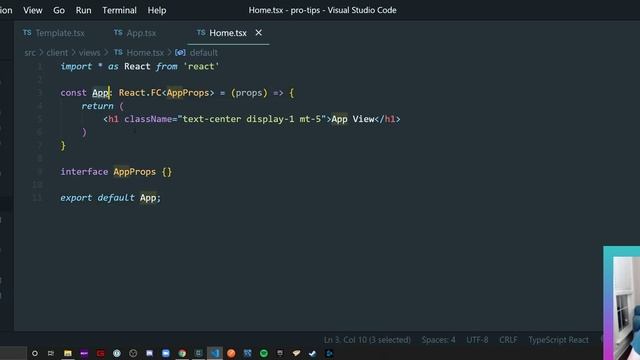
Task: Change end of line sequence CRLF
Action: tap(508, 340)
